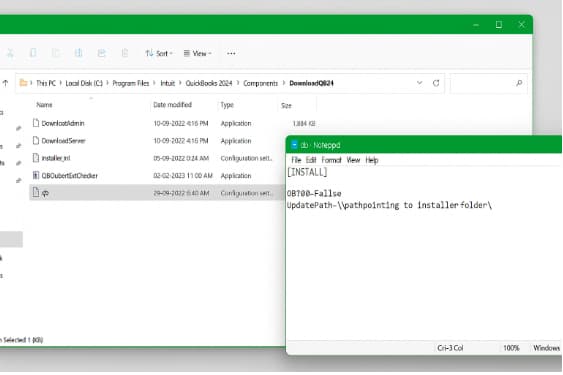Screen dimensions: 563x375
Task: Click the [INSTALL] line in Notepad
Action: point(307,172)
